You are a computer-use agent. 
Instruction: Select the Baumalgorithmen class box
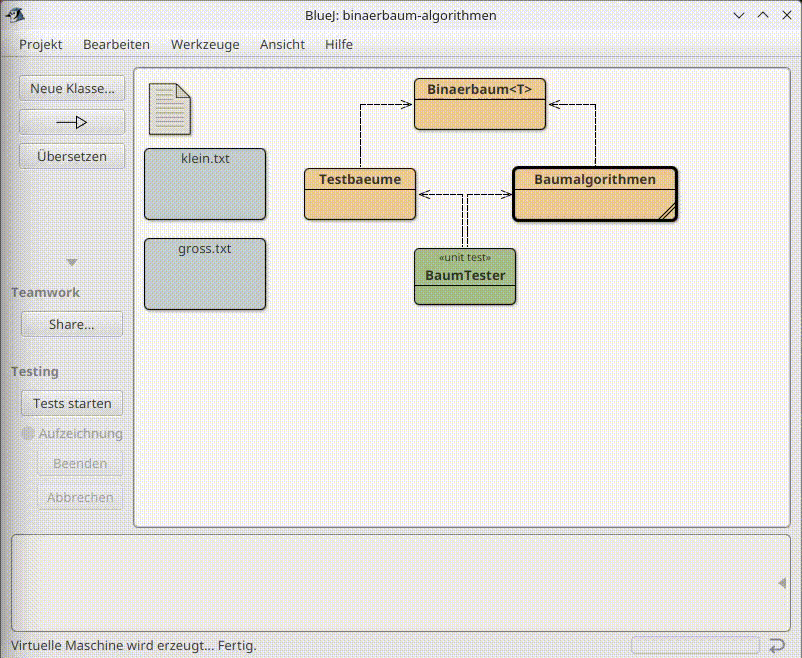click(595, 194)
